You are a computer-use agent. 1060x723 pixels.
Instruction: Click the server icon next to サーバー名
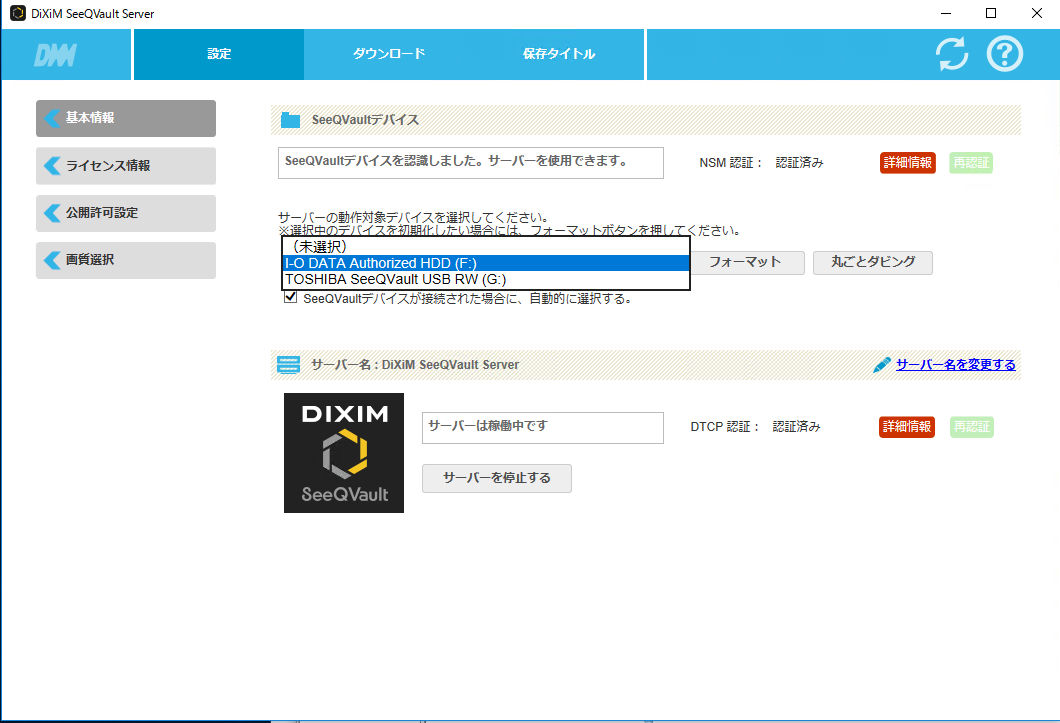click(x=288, y=364)
